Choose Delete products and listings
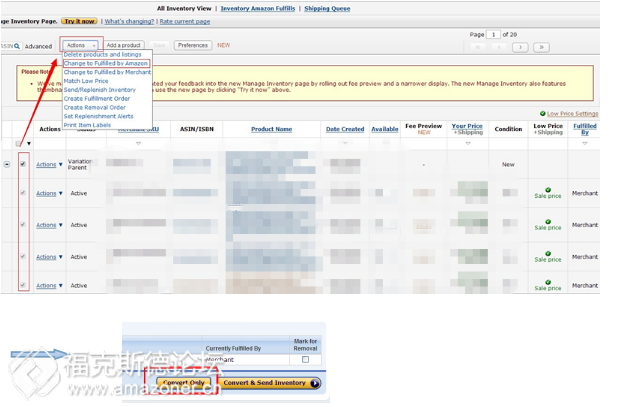 point(103,55)
